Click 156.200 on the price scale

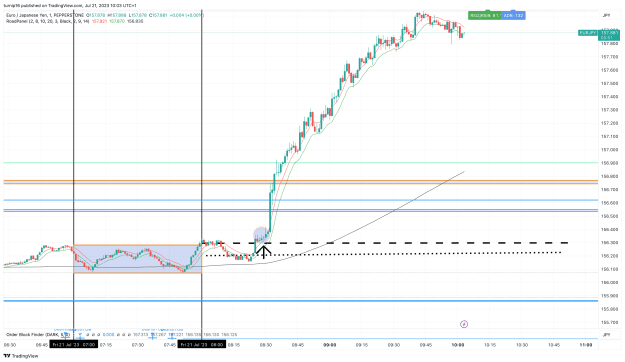coord(609,256)
